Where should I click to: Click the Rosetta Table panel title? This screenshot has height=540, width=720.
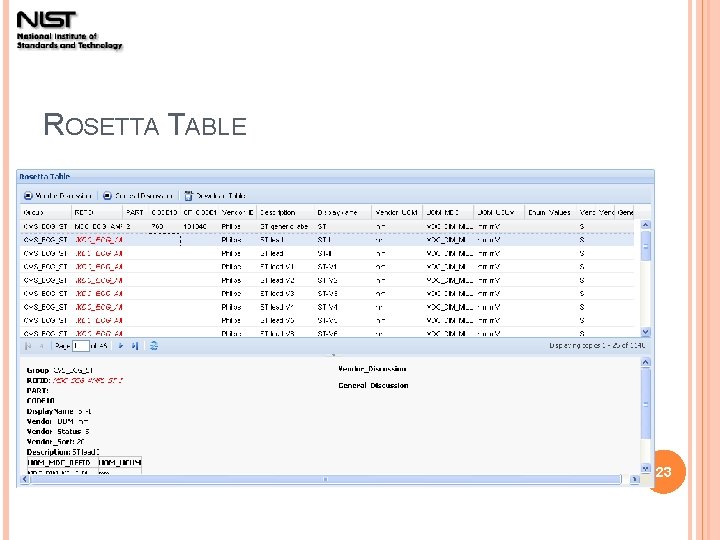45,176
